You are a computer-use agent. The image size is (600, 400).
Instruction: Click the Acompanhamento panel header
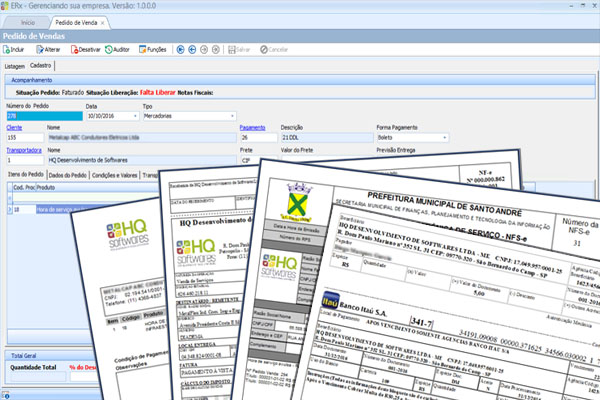tap(300, 80)
